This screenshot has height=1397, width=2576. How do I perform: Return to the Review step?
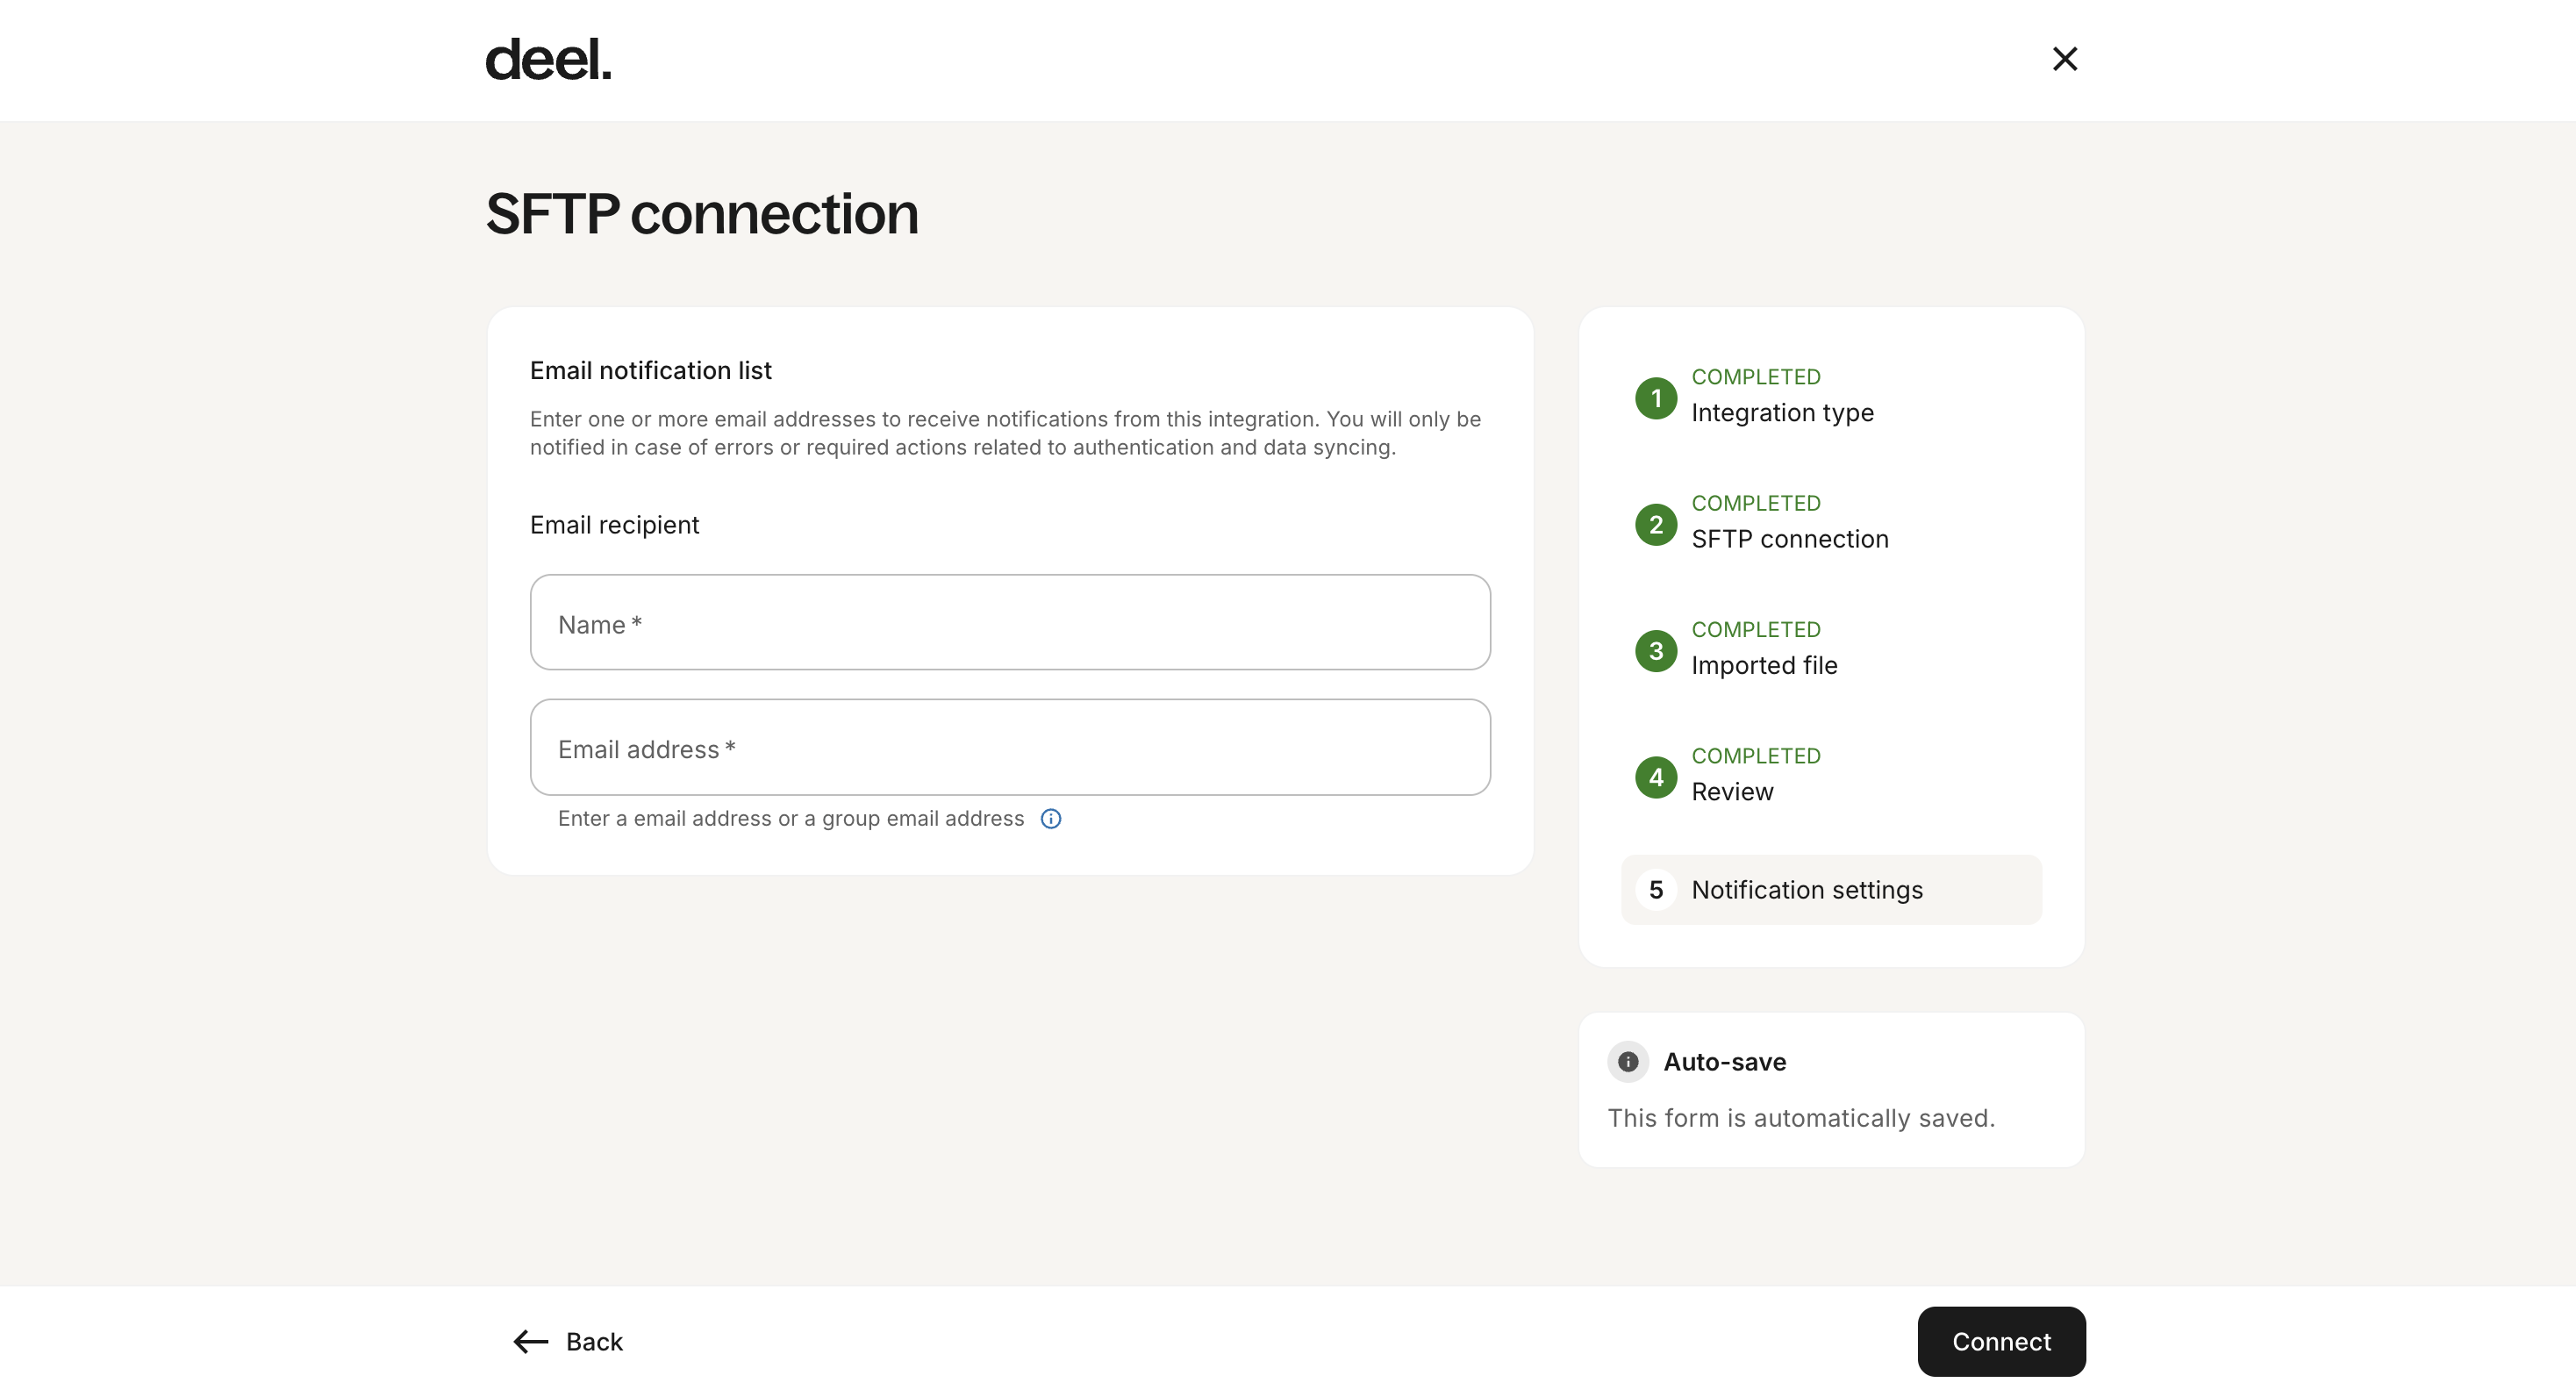(x=1732, y=791)
